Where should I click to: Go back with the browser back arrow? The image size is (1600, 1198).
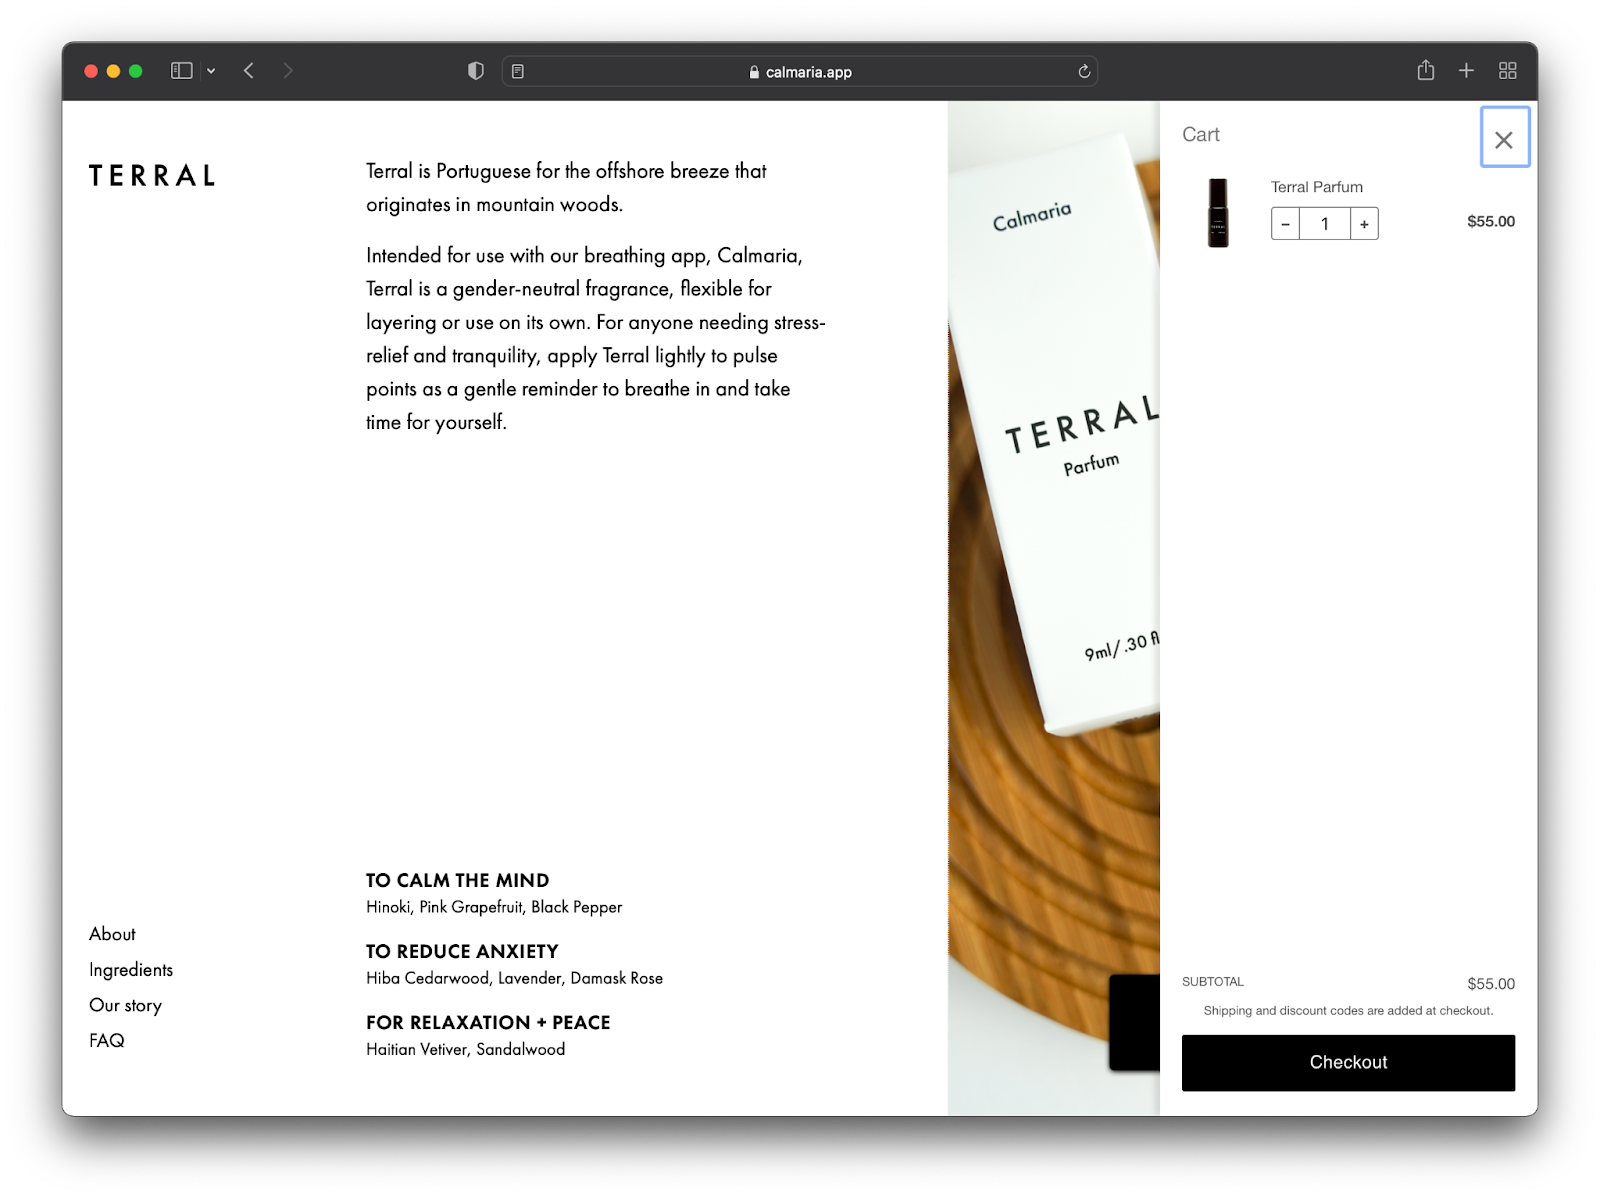point(249,71)
